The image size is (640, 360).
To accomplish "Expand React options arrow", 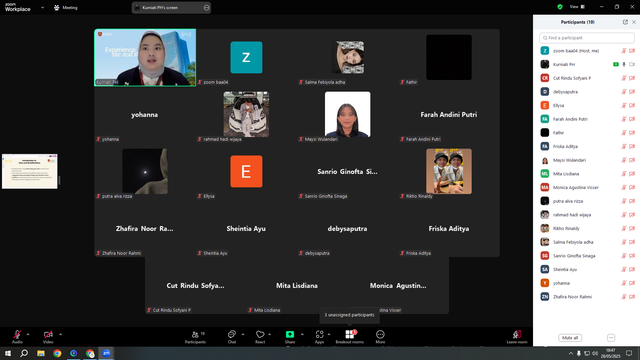I will pyautogui.click(x=270, y=334).
